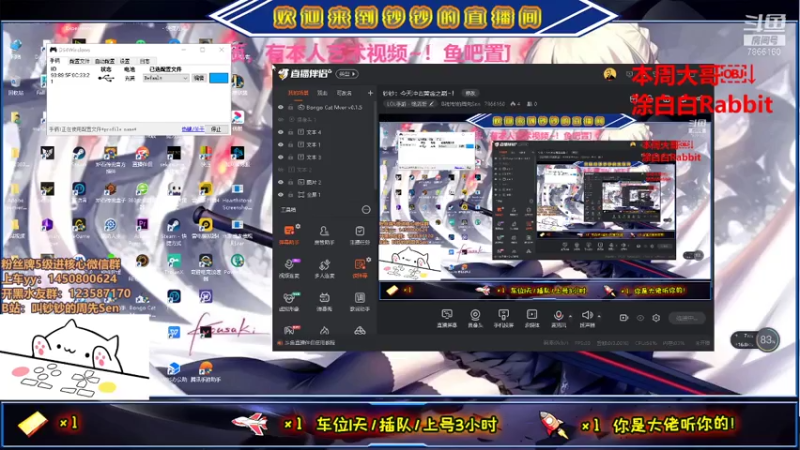
Task: Click the lock icon on the 文本 4 source
Action: tap(290, 132)
